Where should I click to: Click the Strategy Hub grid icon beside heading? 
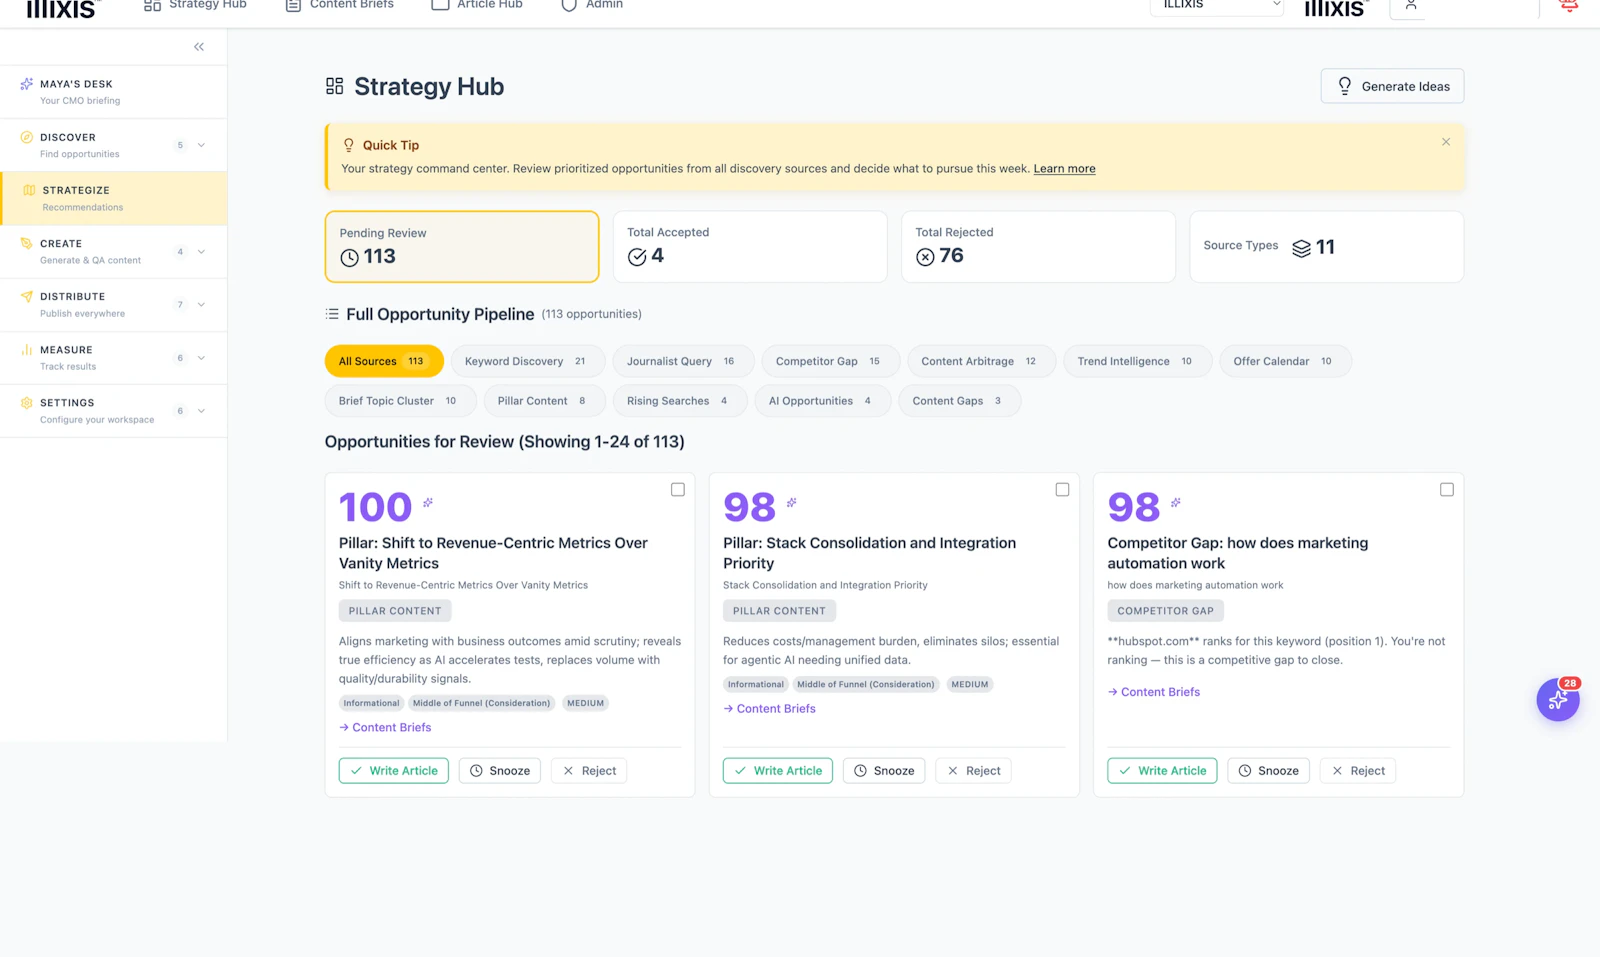click(x=334, y=86)
